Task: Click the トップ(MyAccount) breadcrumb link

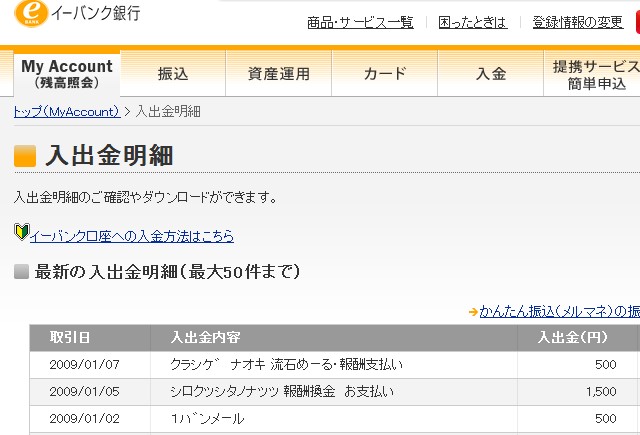Action: (x=67, y=111)
